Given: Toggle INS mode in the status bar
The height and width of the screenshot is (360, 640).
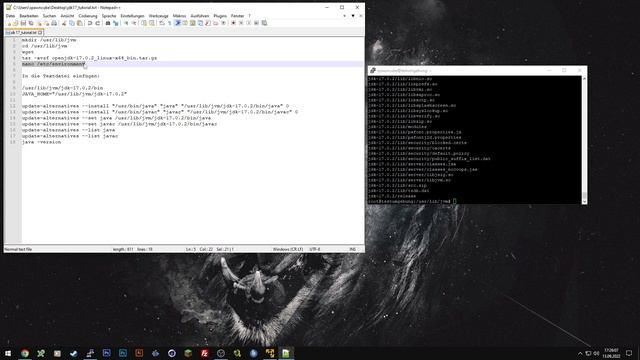Looking at the screenshot, I should tap(352, 249).
